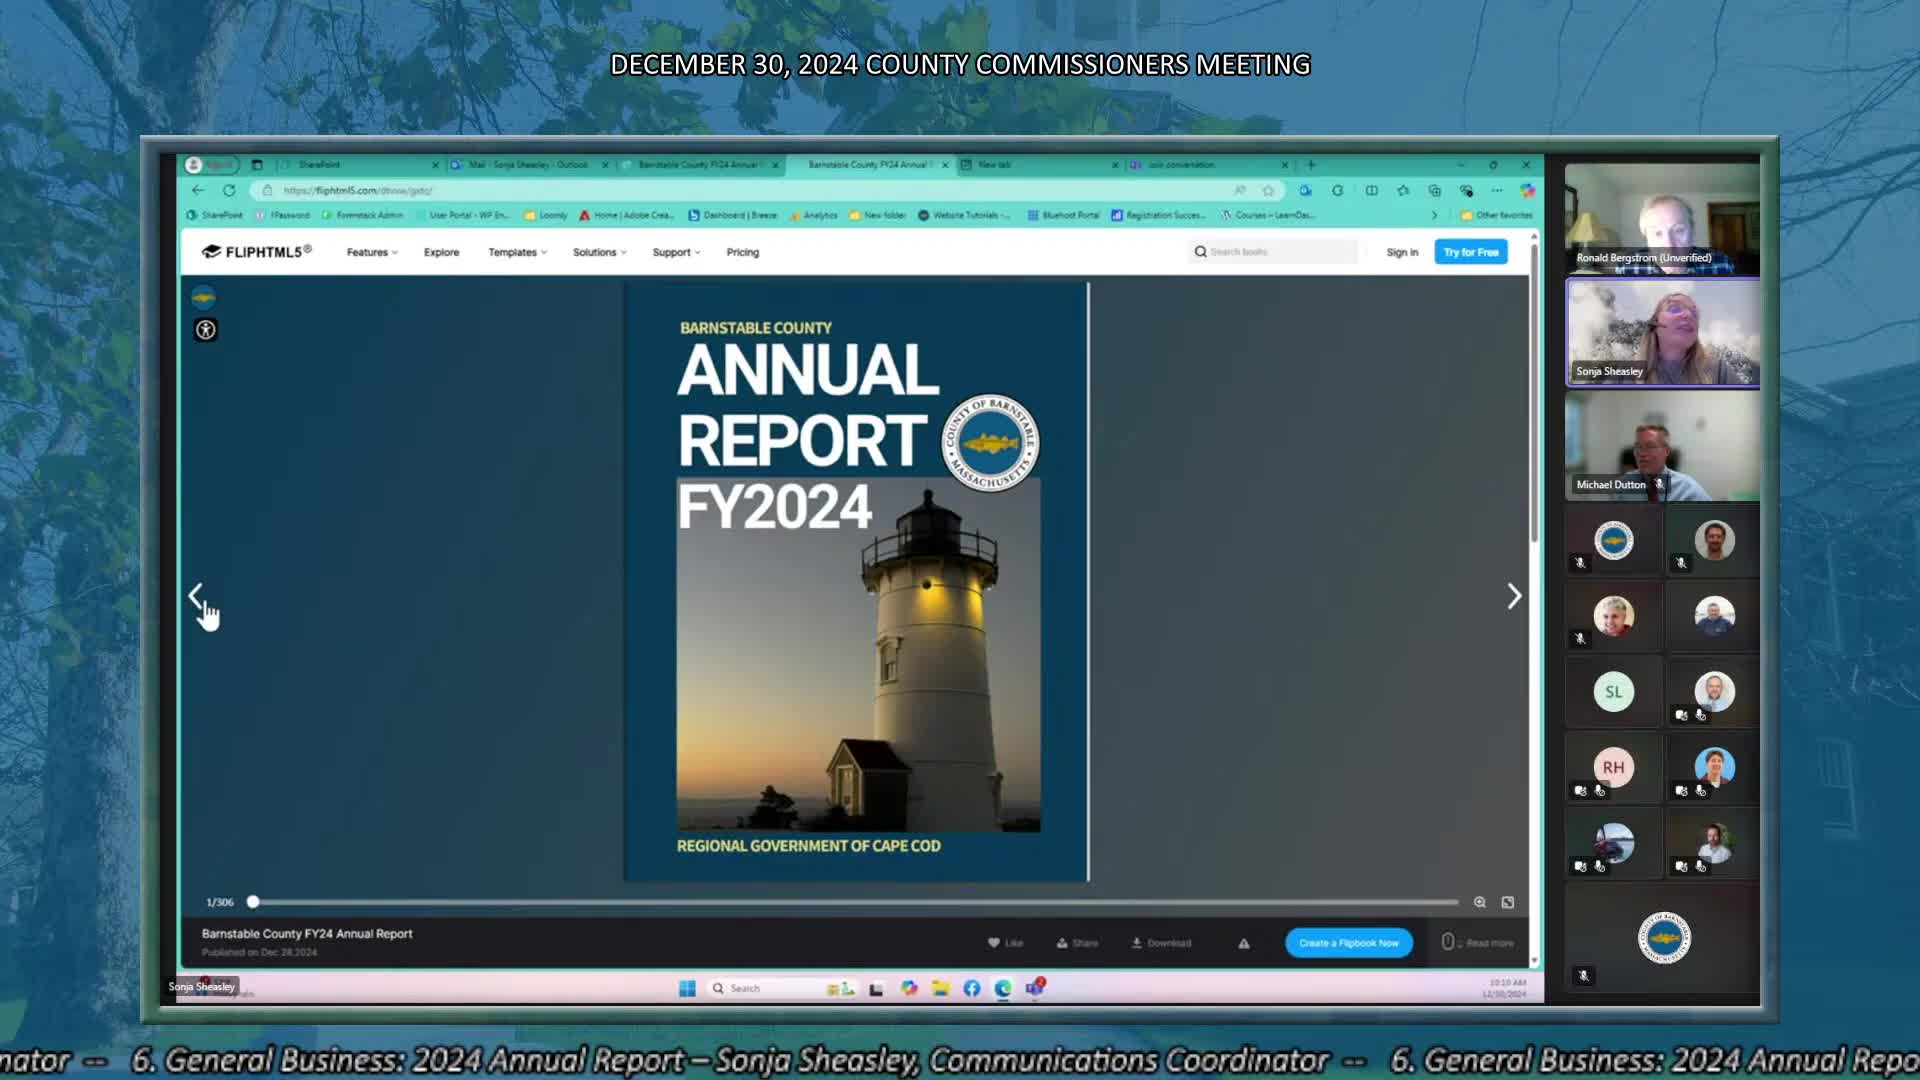Open the Other favorites folder
Viewport: 1920px width, 1080px height.
1496,215
